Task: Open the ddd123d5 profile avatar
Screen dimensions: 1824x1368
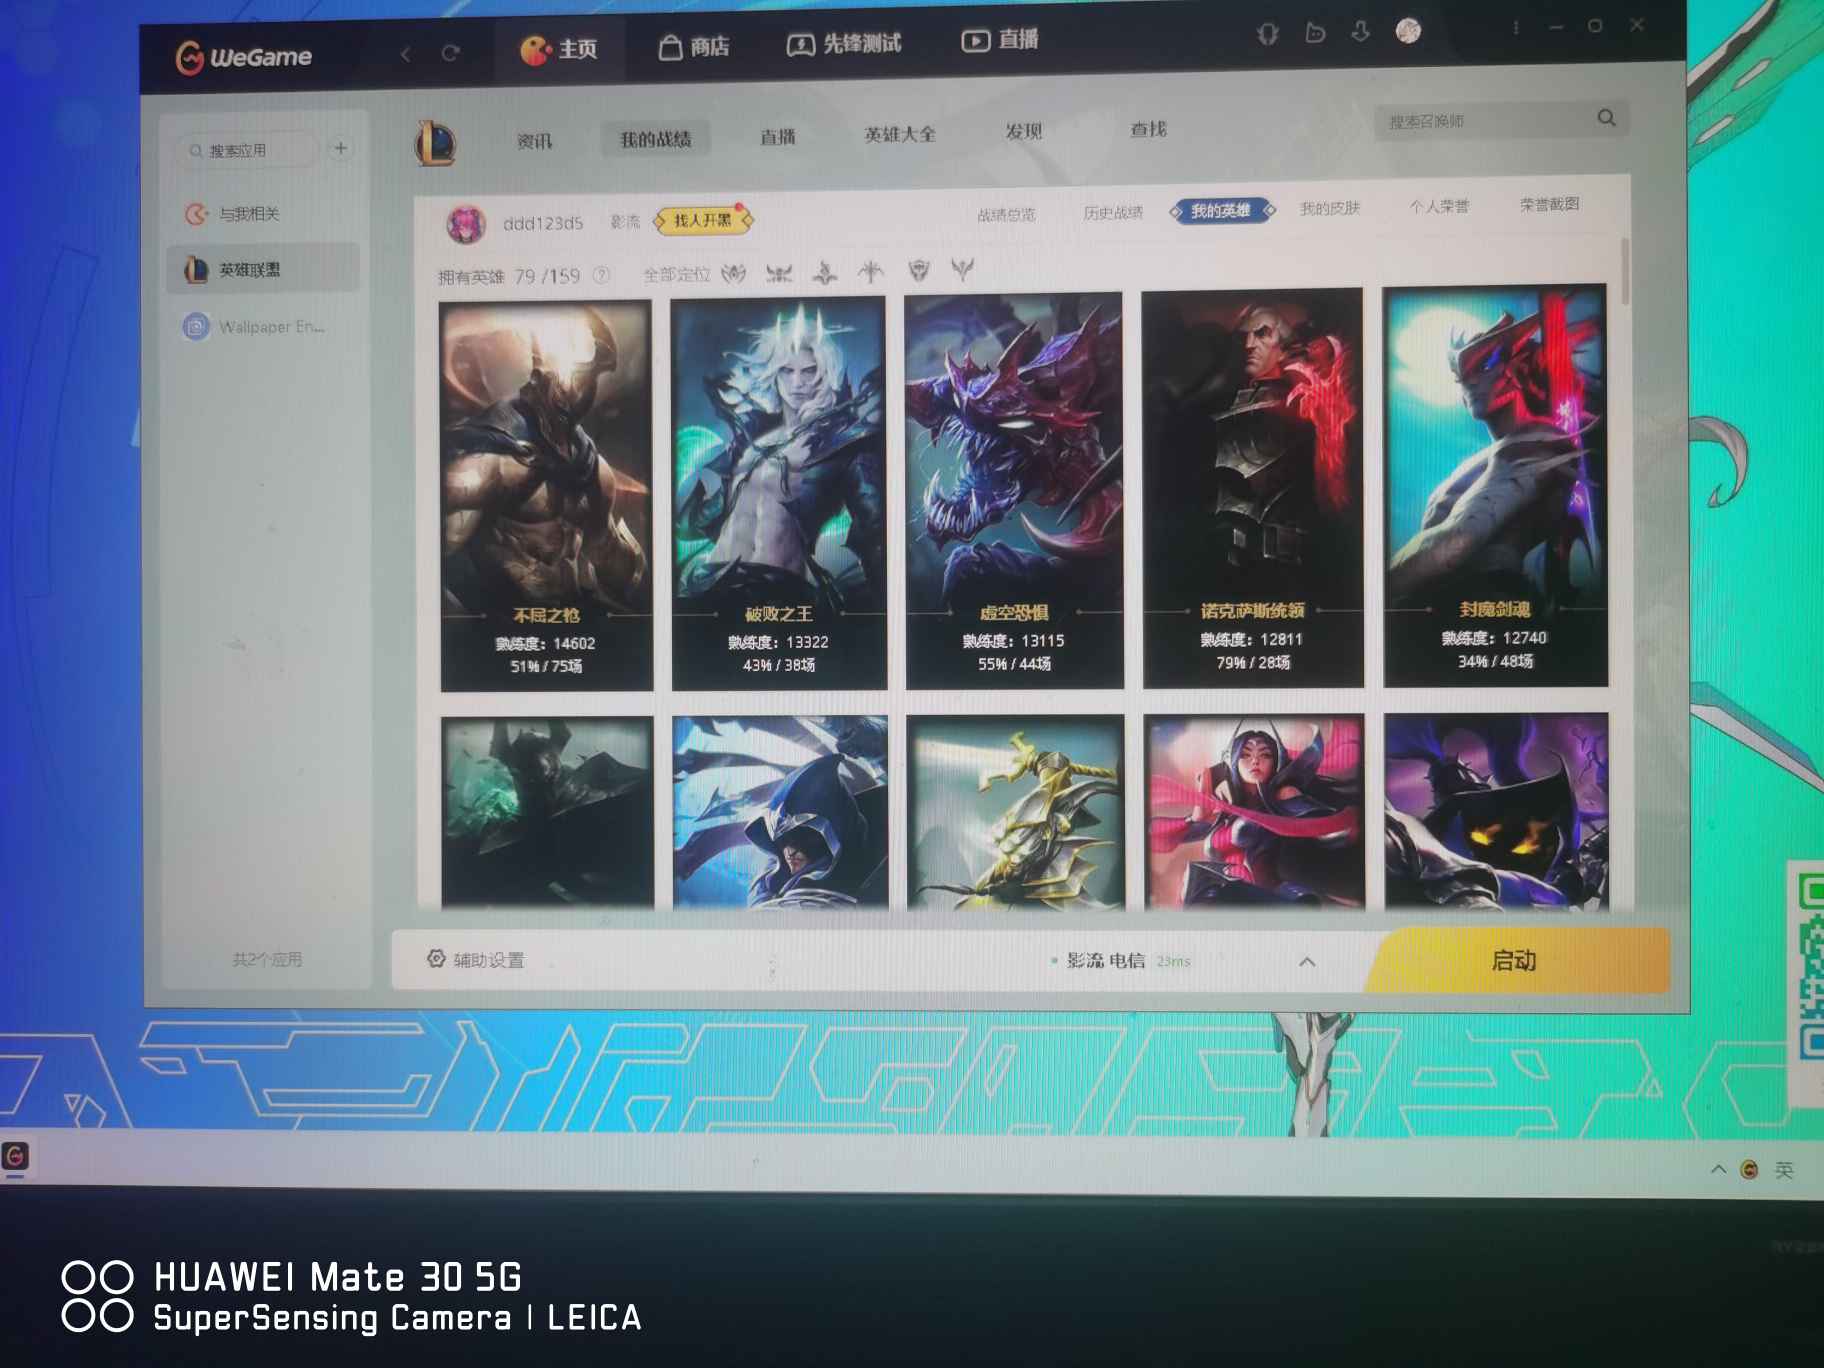Action: (x=466, y=224)
